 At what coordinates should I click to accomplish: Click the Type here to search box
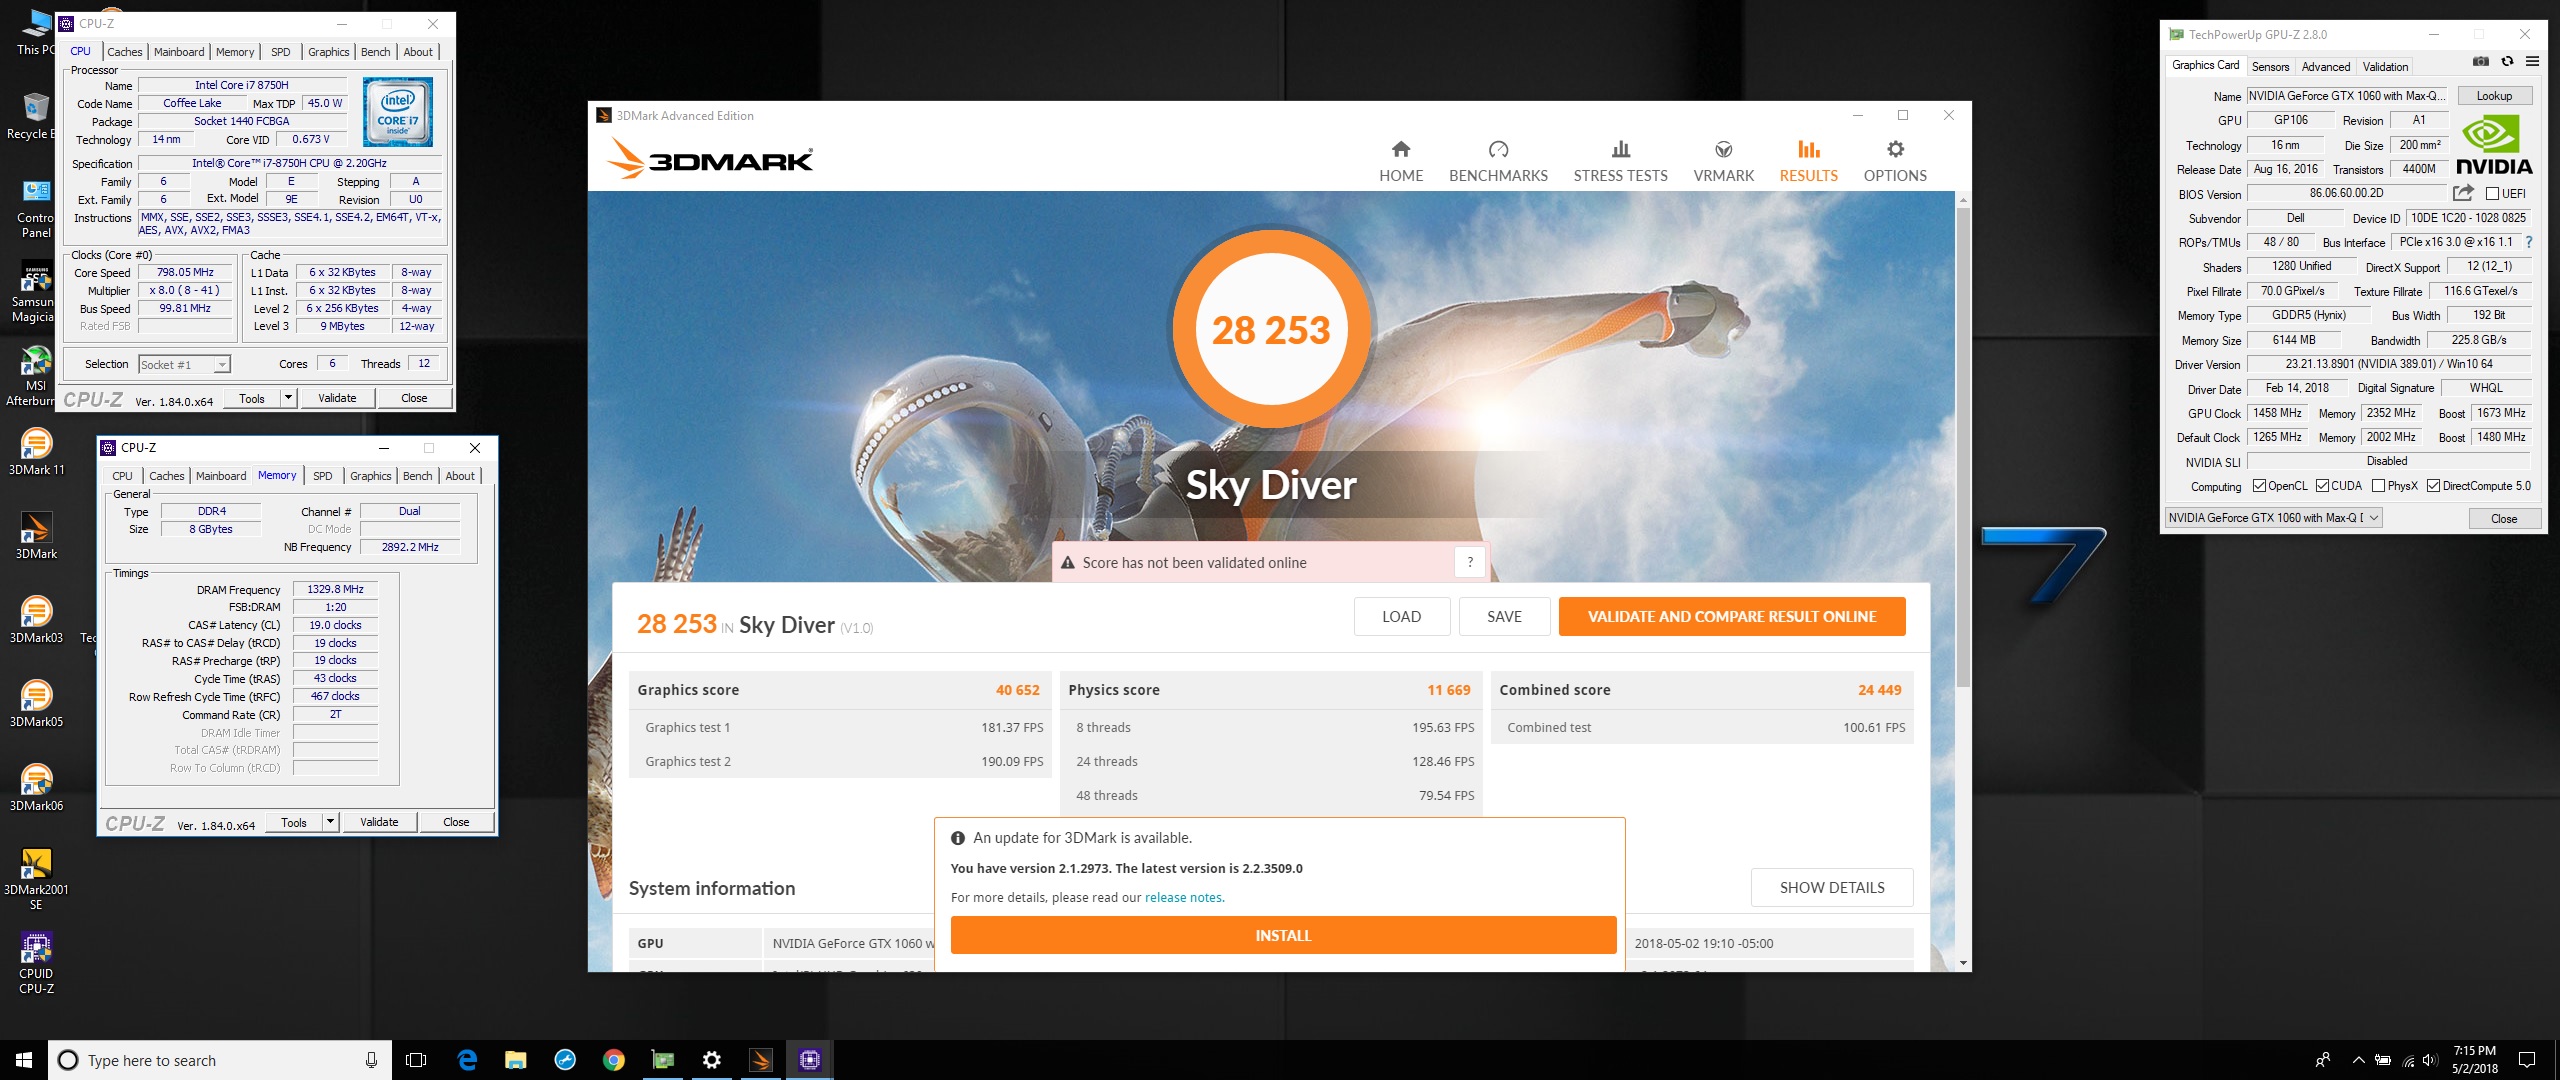(220, 1060)
